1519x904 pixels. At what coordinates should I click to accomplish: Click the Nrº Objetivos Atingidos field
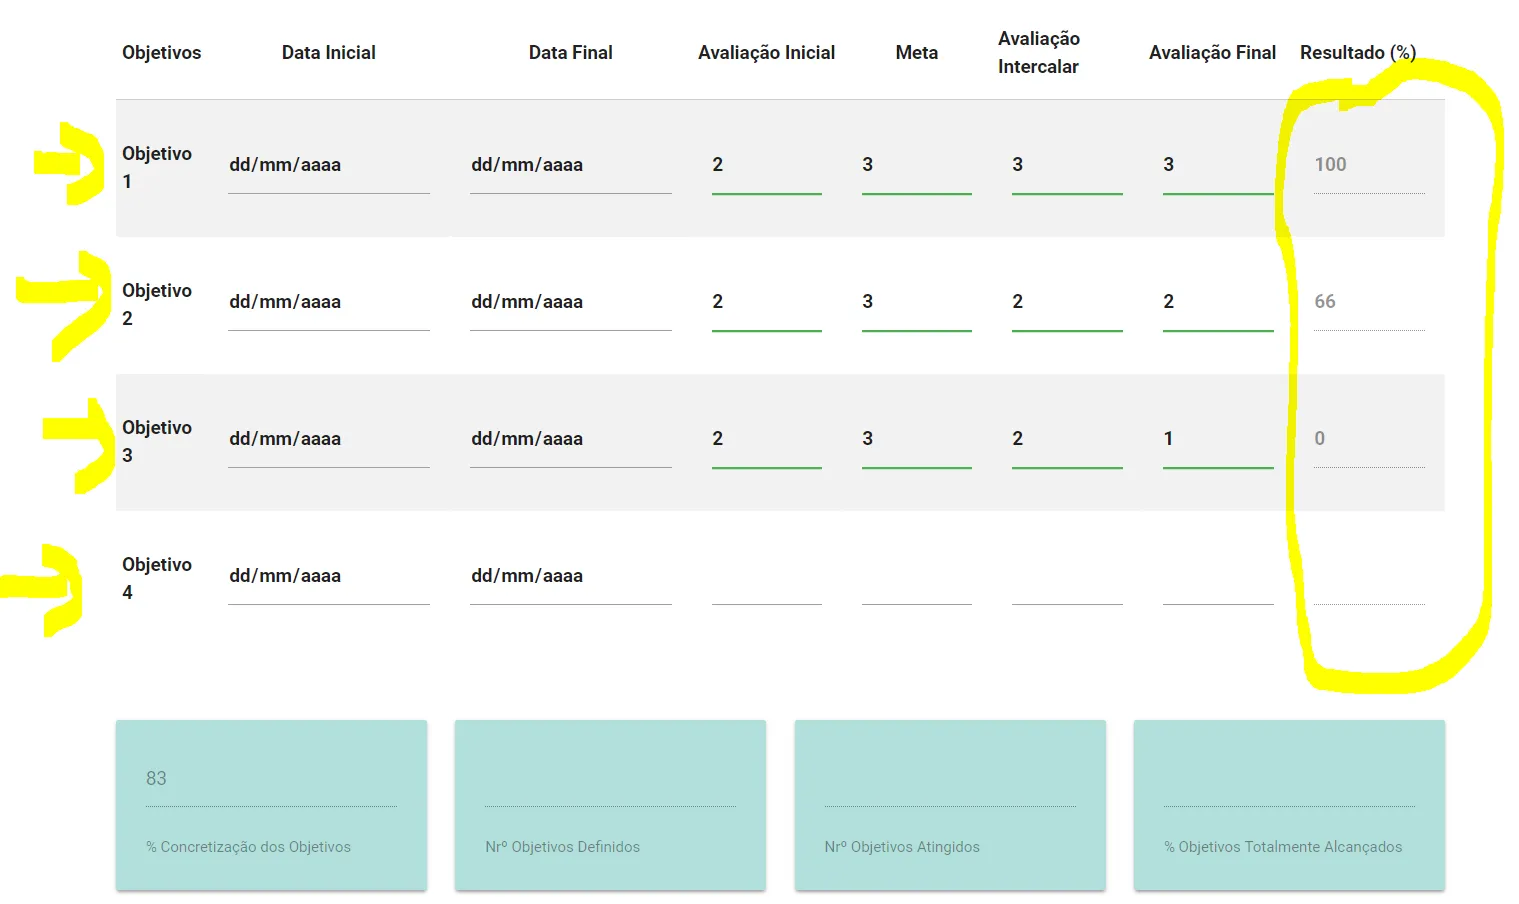(949, 782)
